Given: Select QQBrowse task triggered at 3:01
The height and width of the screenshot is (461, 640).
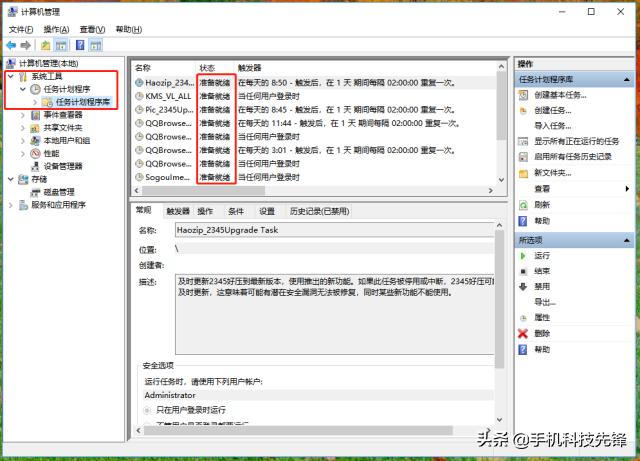Looking at the screenshot, I should 314,150.
